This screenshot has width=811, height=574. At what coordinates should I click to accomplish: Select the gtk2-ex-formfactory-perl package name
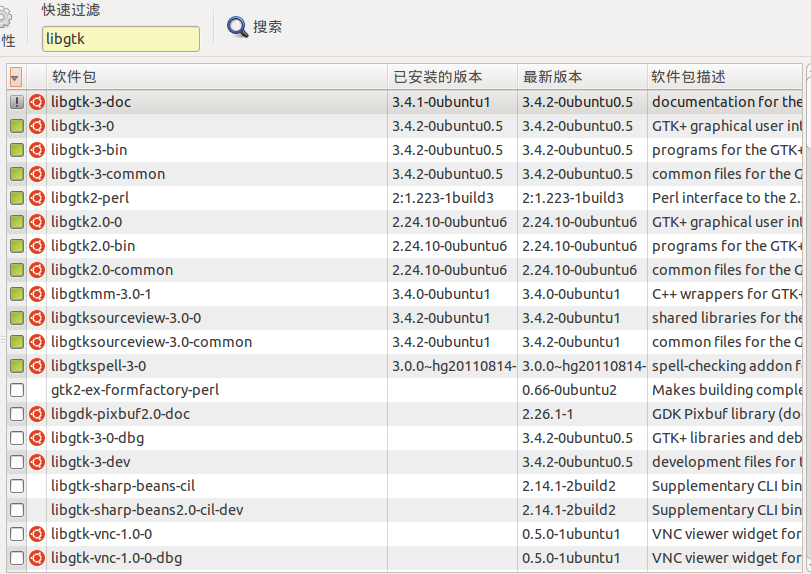point(135,390)
